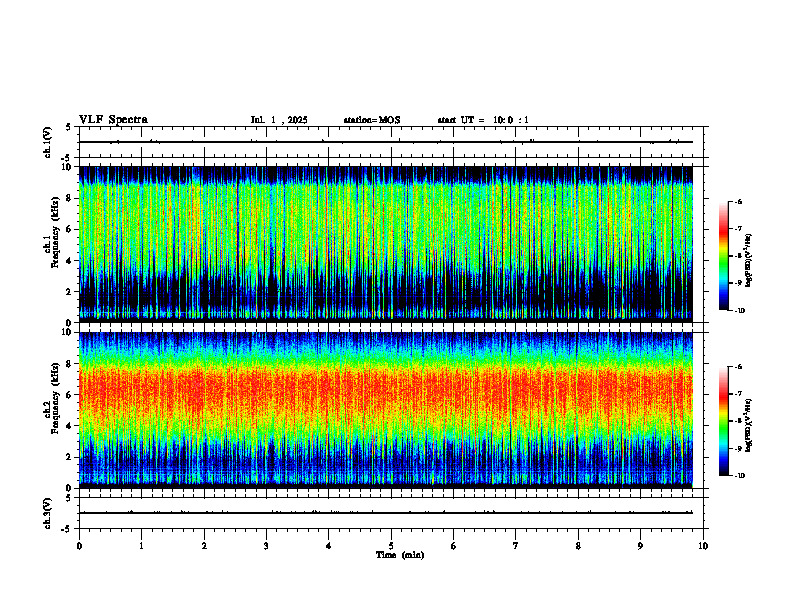Click time axis tick label "8"

point(578,546)
